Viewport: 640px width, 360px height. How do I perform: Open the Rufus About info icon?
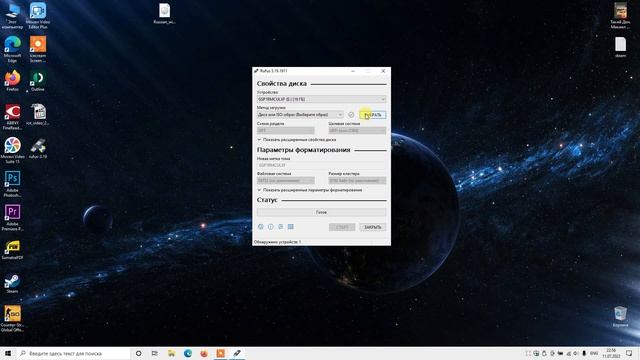point(271,227)
